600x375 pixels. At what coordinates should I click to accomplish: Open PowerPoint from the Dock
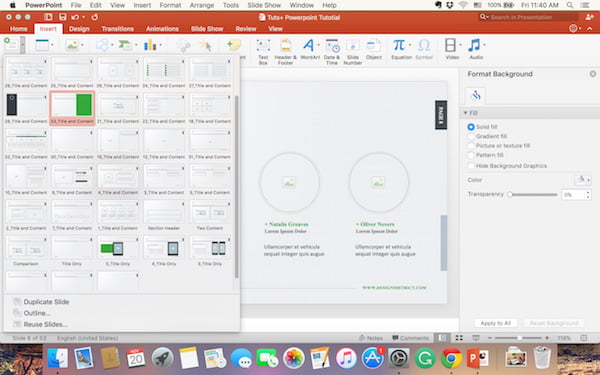(x=477, y=359)
